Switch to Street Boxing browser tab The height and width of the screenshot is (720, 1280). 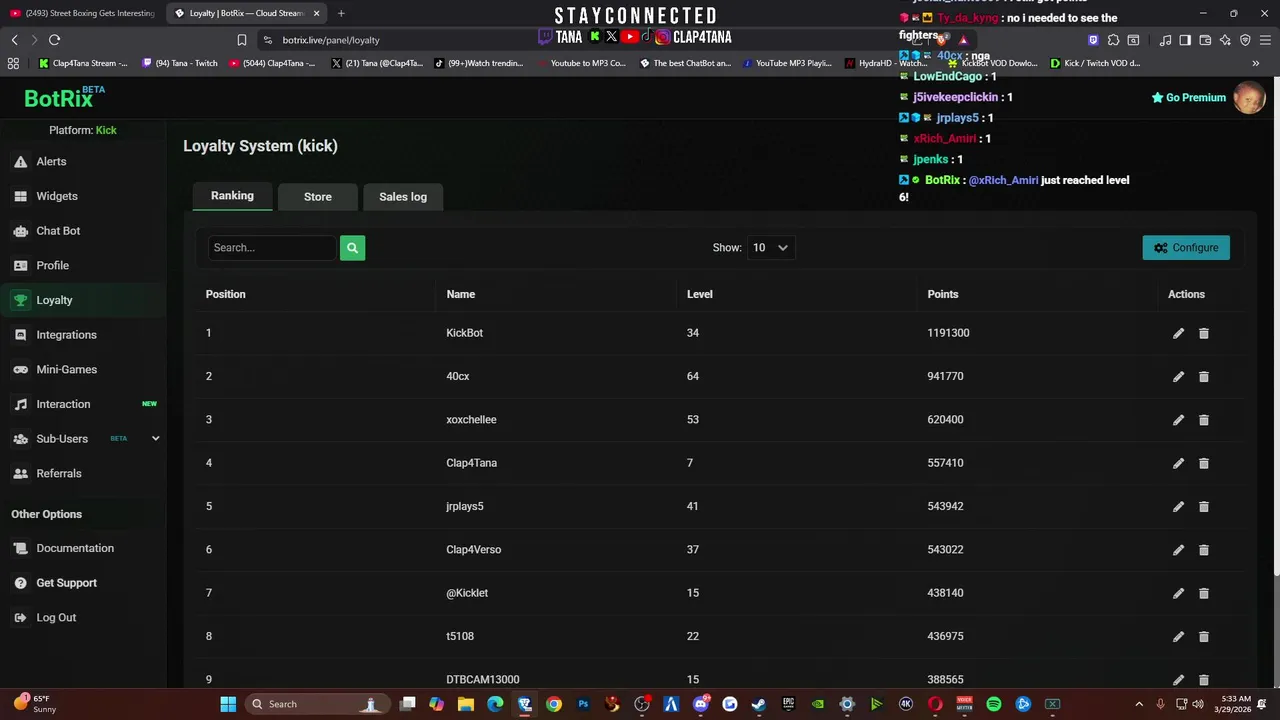pos(82,13)
